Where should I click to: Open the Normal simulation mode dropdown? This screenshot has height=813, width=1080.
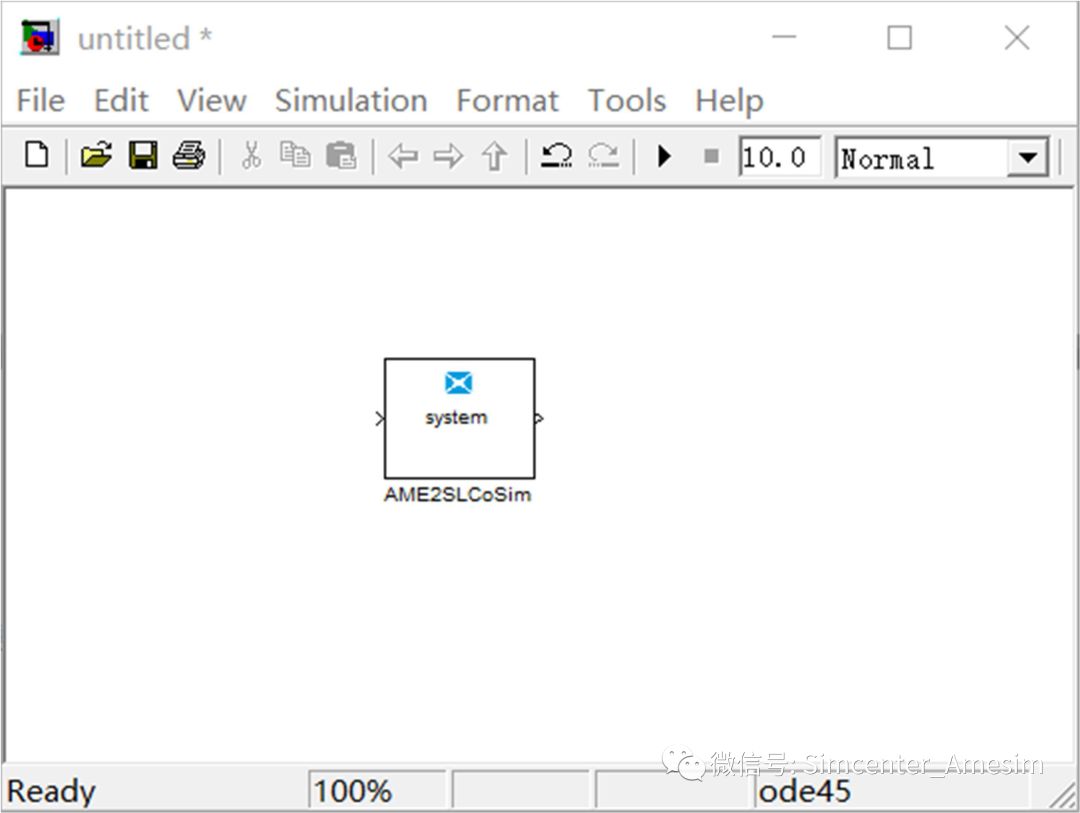[1029, 157]
